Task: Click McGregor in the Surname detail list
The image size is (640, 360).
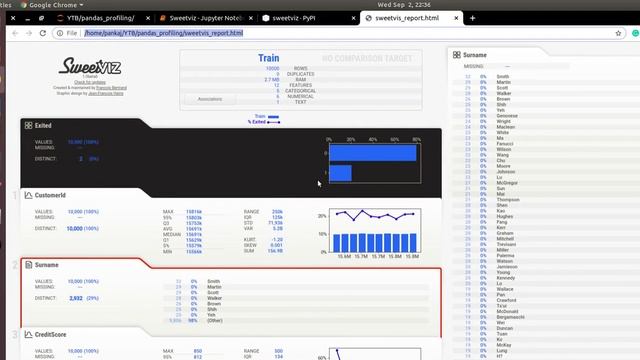Action: 507,183
